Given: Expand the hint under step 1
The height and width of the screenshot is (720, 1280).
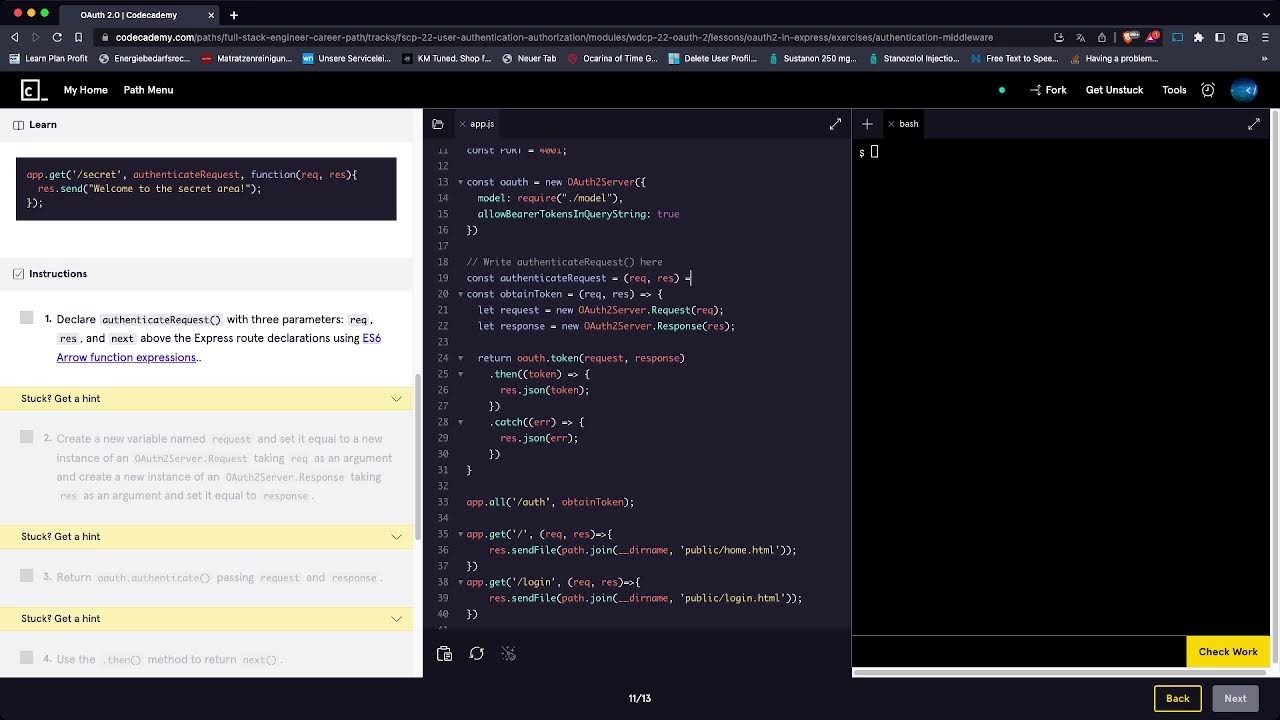Looking at the screenshot, I should coord(207,399).
